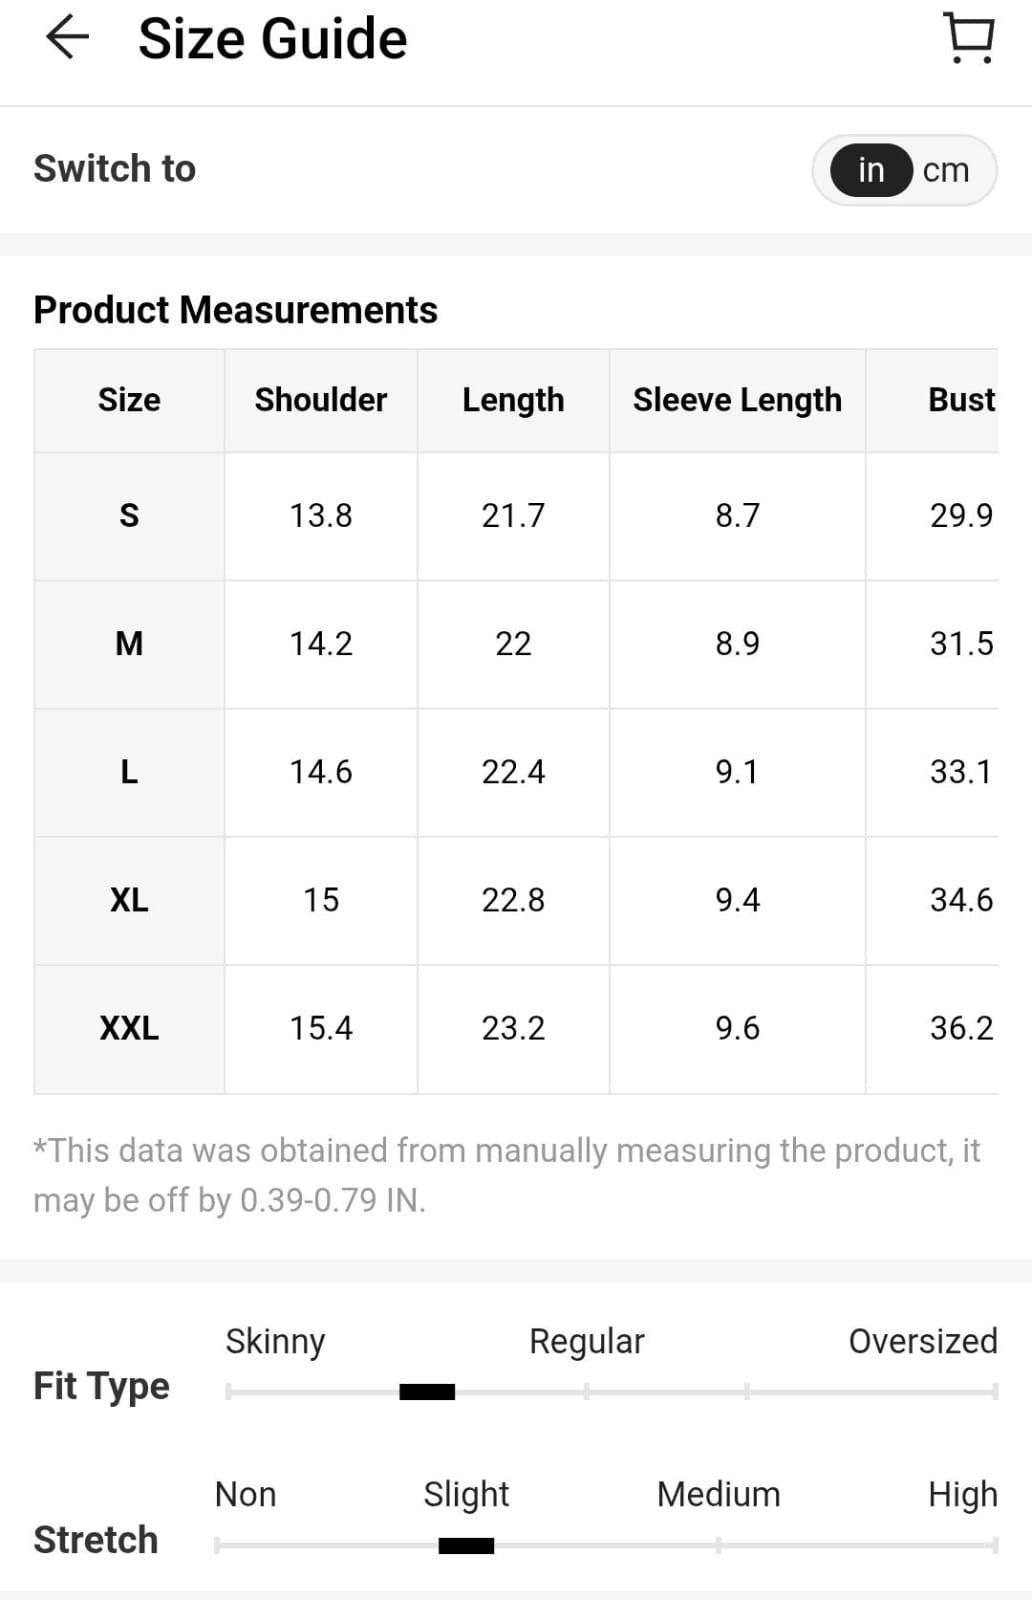This screenshot has width=1032, height=1600.
Task: Choose the XXL size row label
Action: pyautogui.click(x=129, y=1028)
